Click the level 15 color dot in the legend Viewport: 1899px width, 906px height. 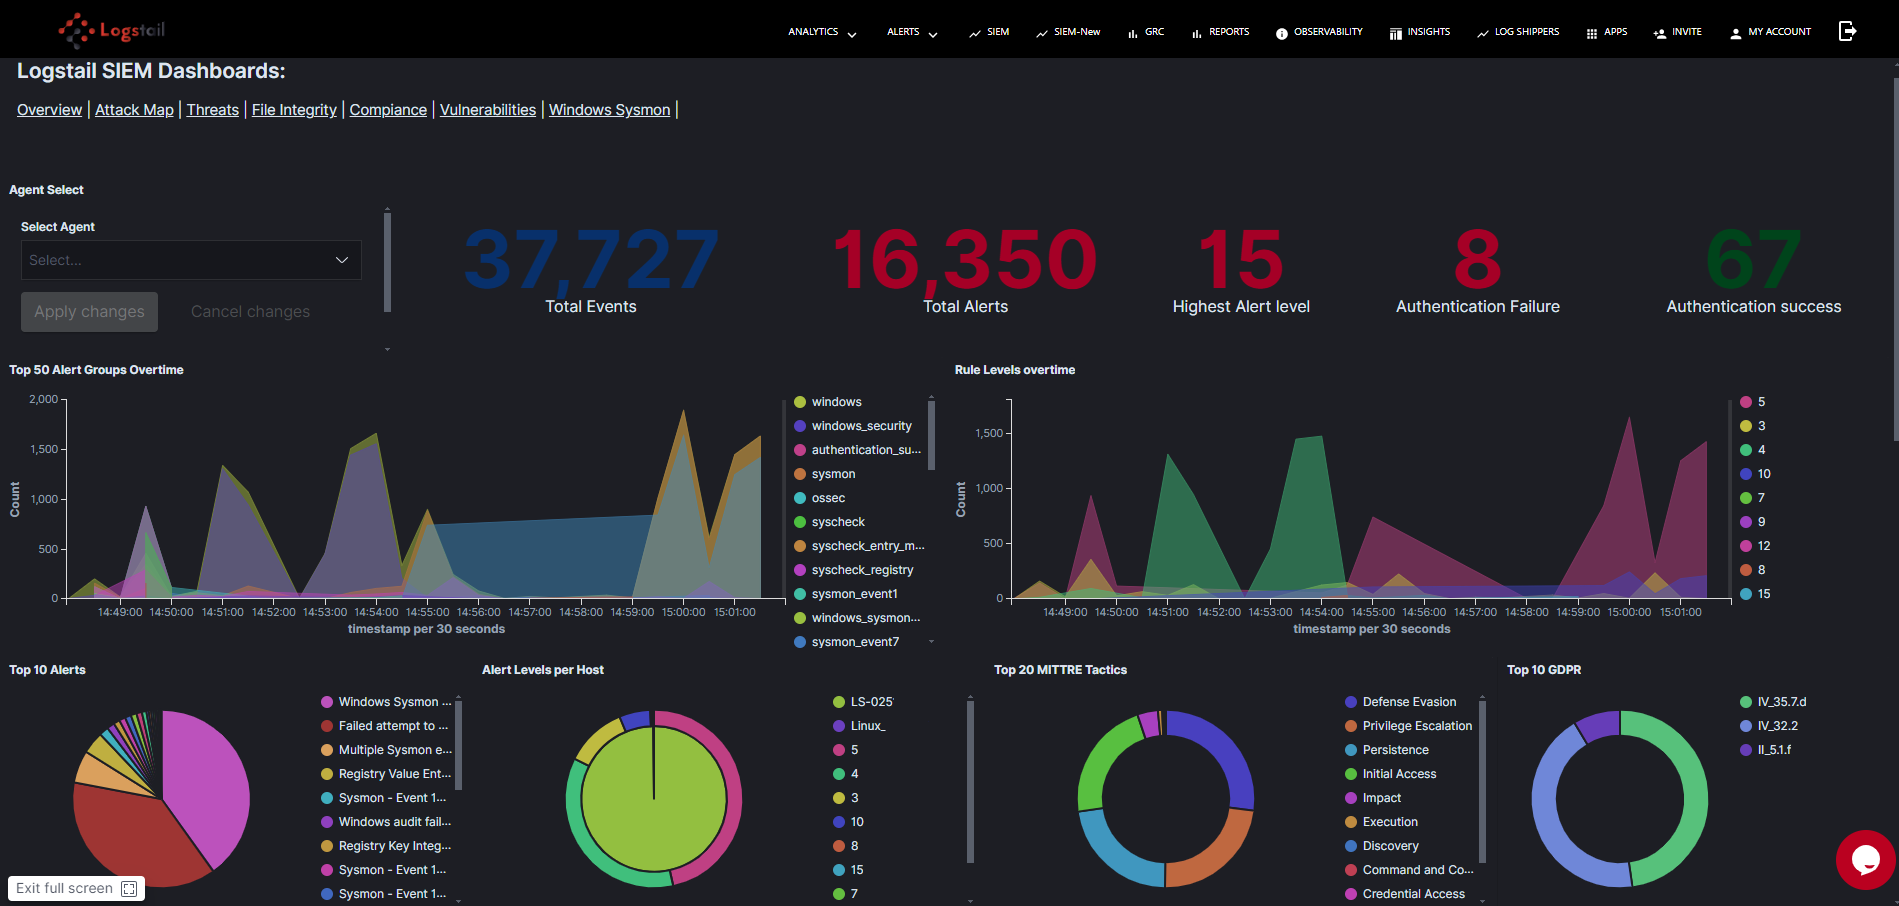[x=1746, y=594]
